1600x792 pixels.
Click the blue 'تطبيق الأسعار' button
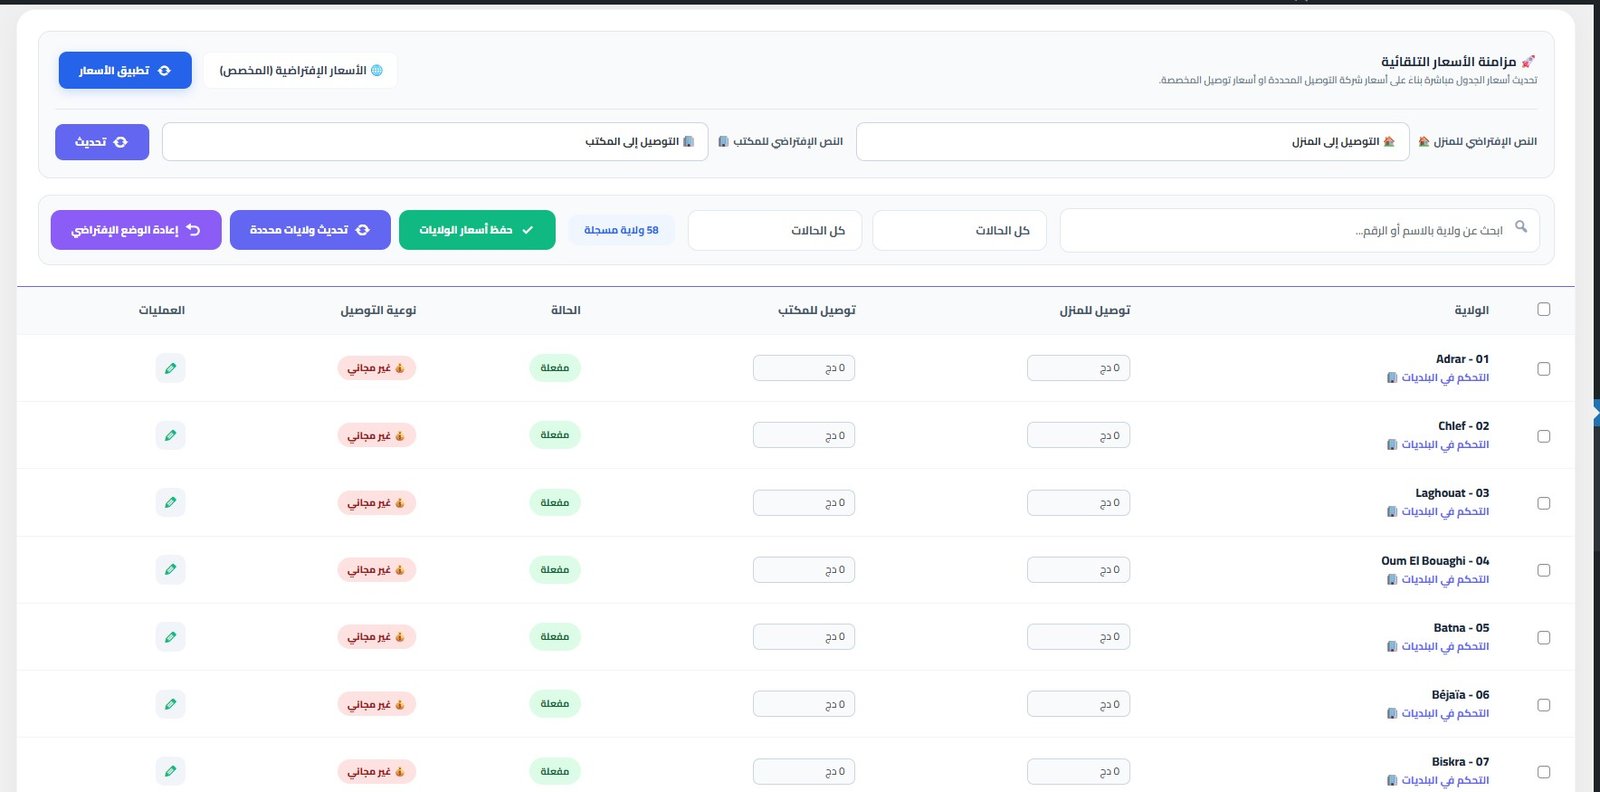pos(125,71)
